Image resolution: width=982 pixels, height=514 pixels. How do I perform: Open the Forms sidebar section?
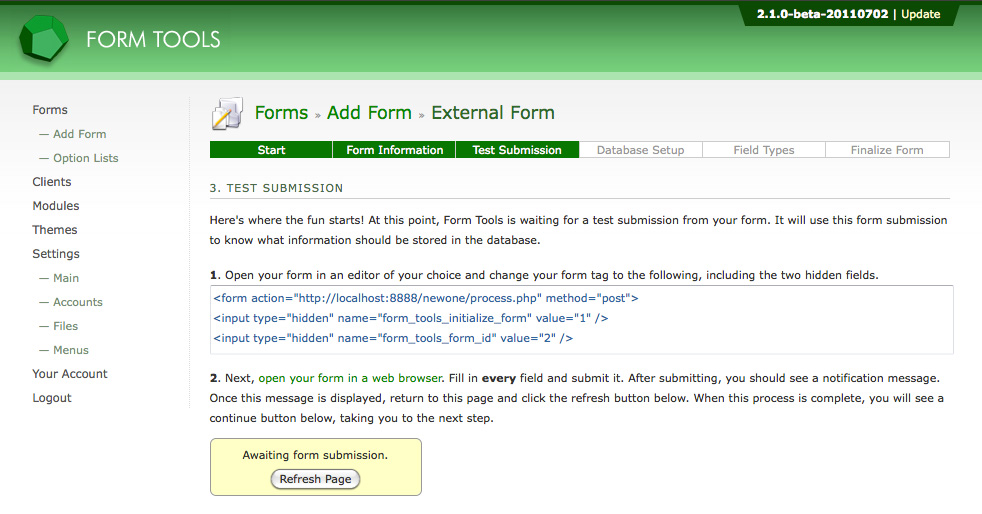50,110
